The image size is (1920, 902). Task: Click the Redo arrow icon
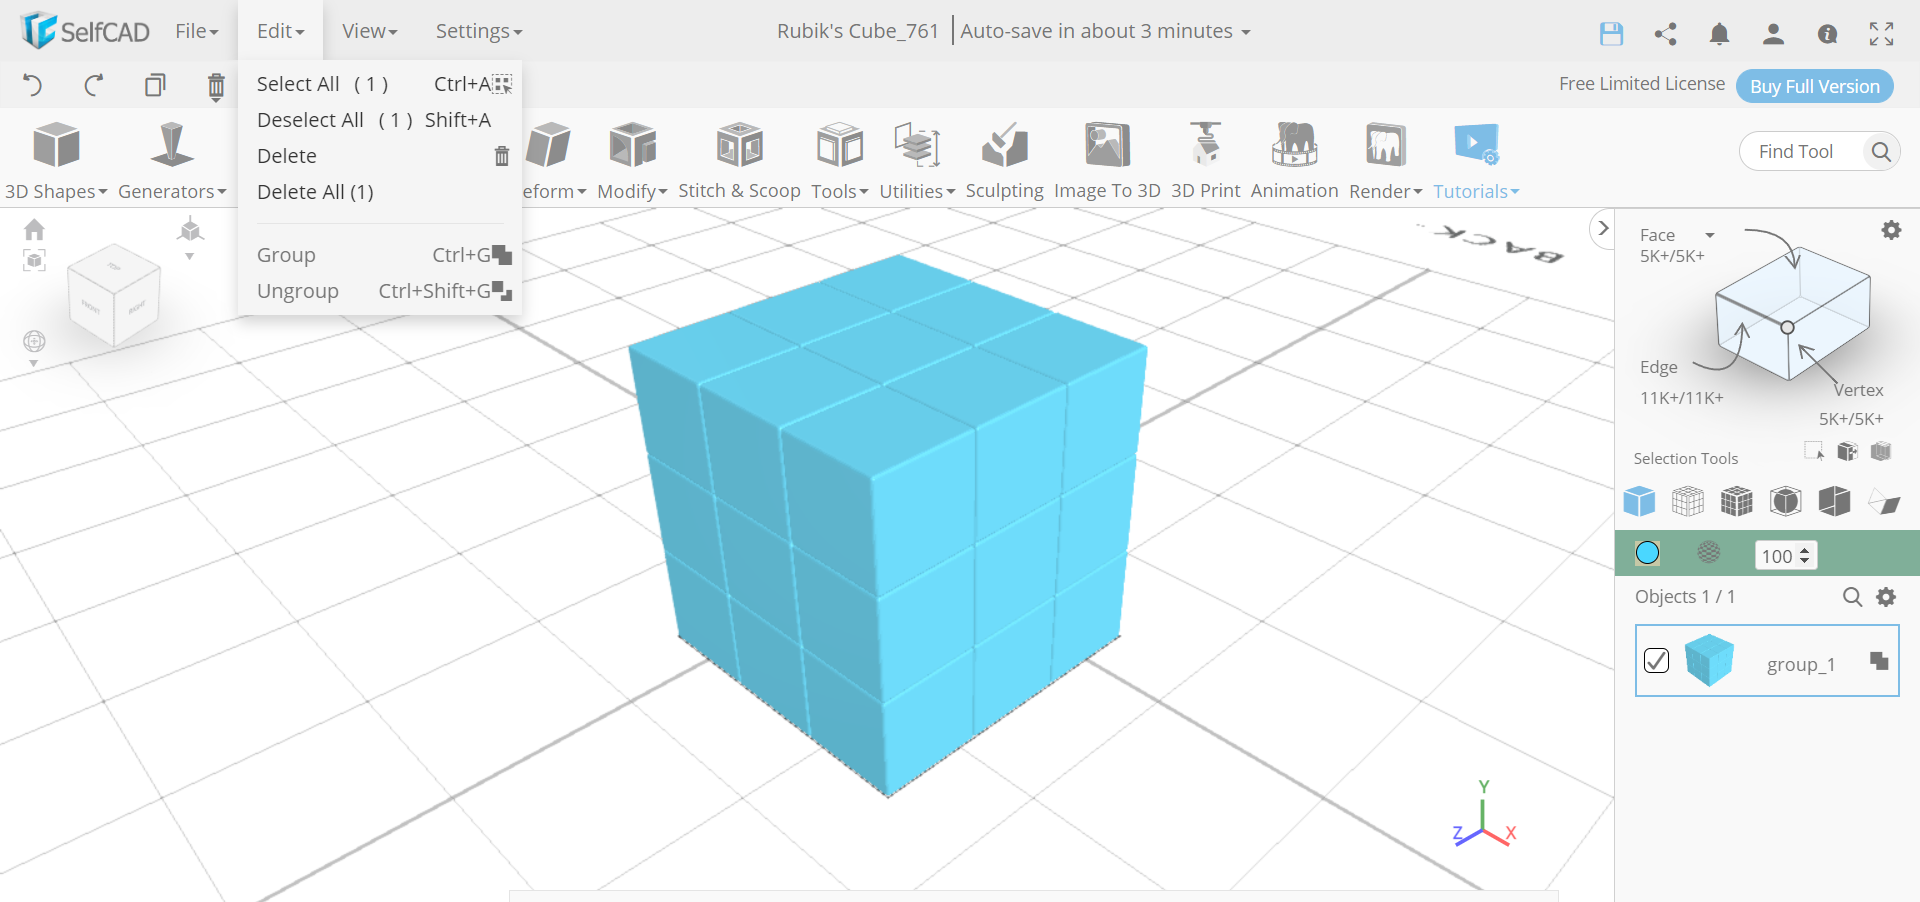tap(94, 85)
